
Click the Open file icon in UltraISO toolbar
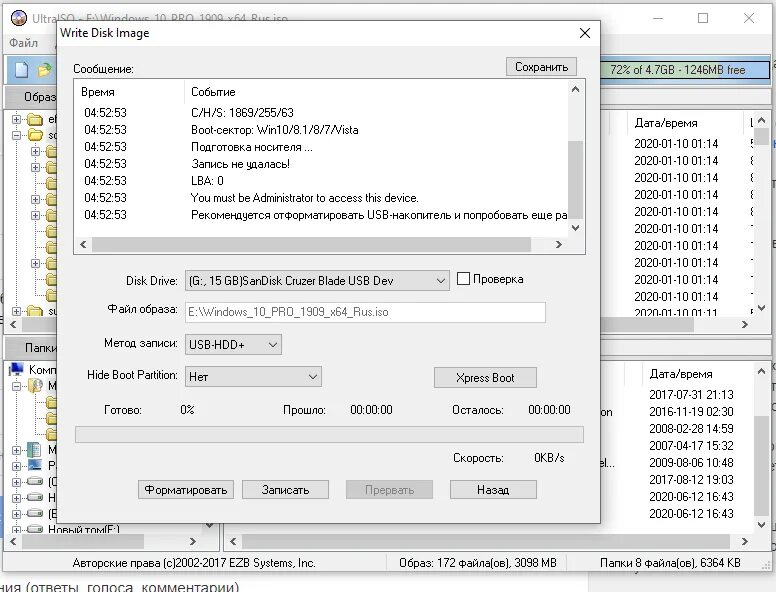45,70
